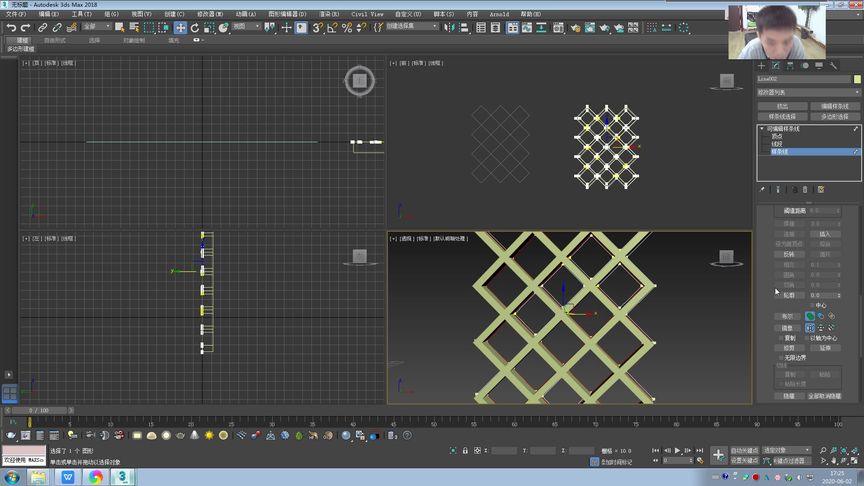Select the 线段 sub-object level in stack
The height and width of the screenshot is (486, 864).
coord(777,144)
